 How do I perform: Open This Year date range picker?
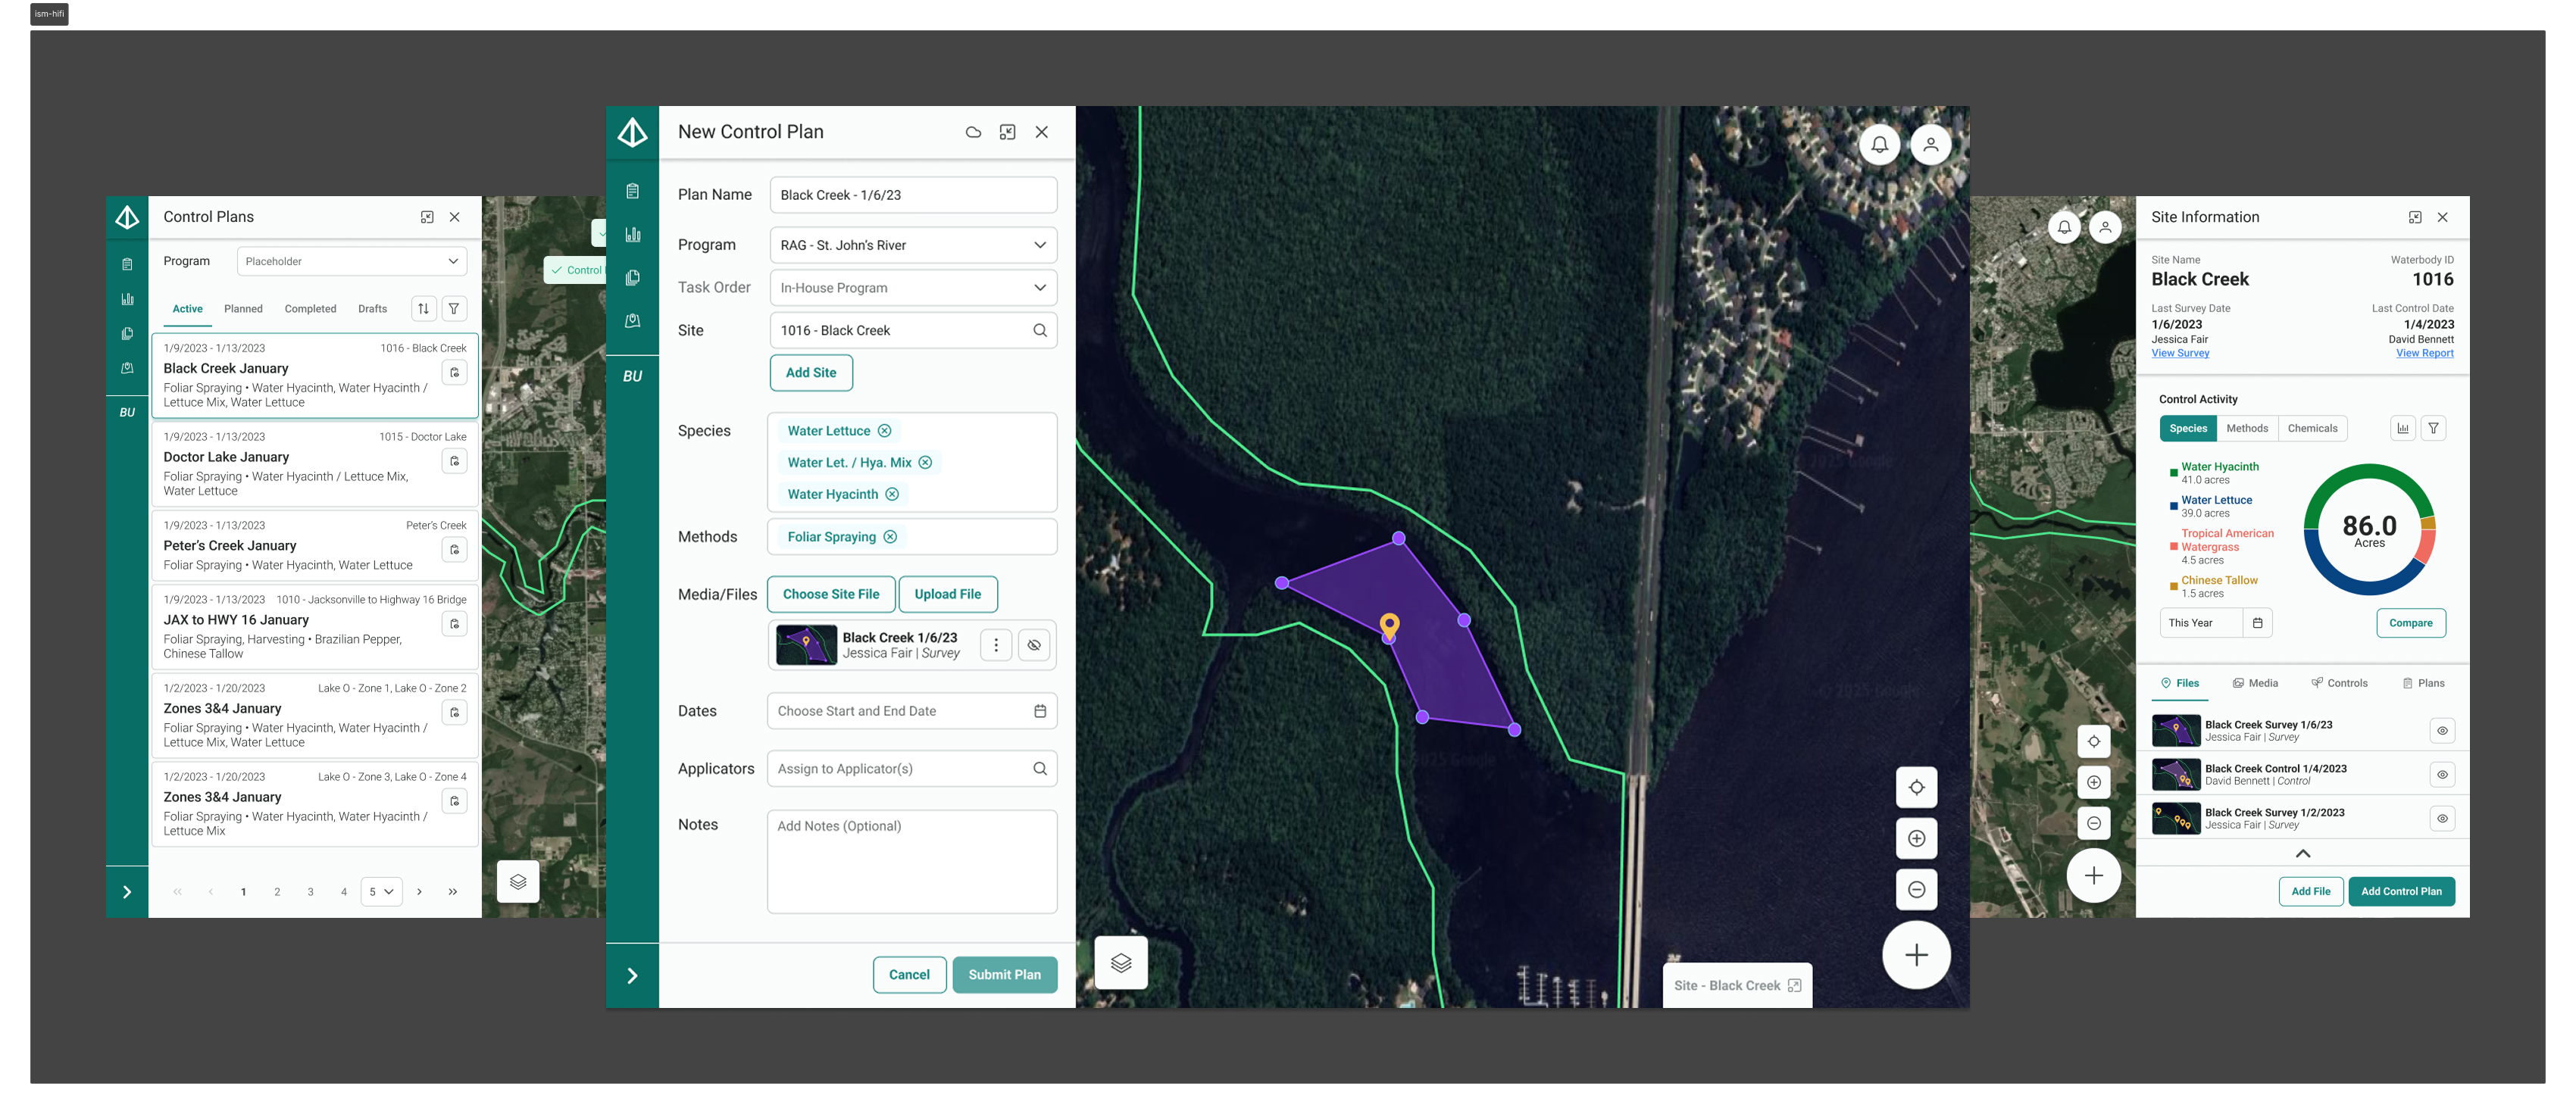coord(2215,623)
